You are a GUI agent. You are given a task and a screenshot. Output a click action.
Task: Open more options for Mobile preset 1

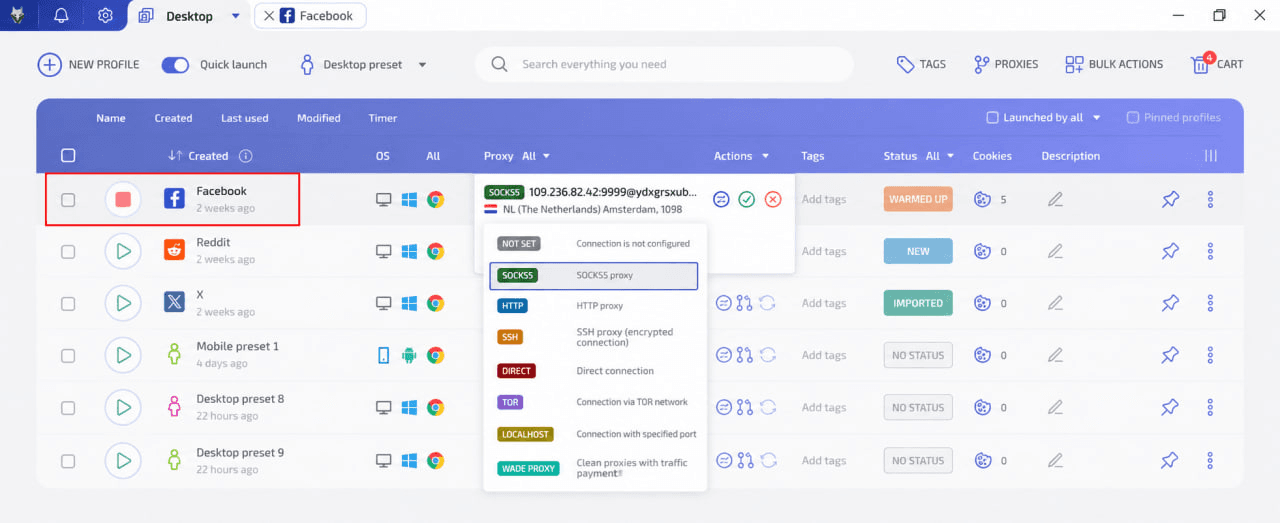tap(1210, 355)
